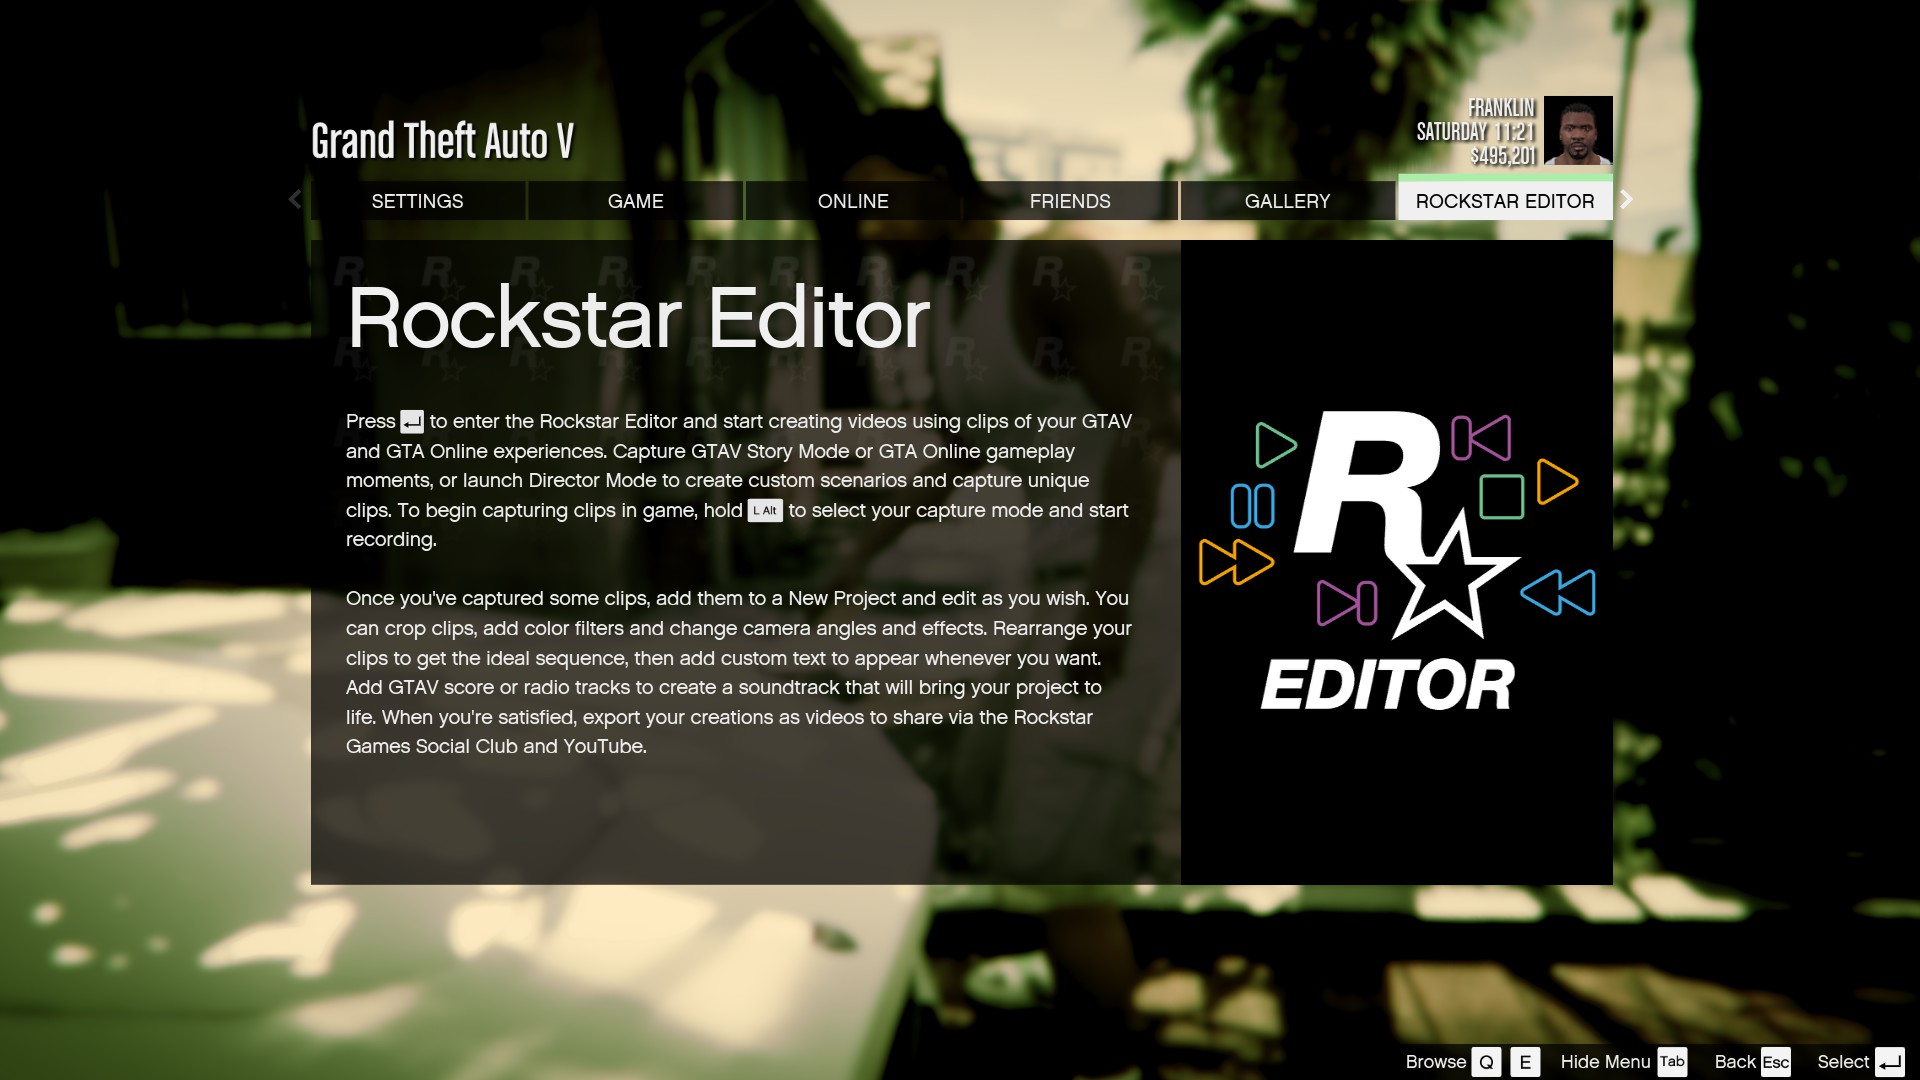Click the E browse key icon
This screenshot has height=1080, width=1920.
click(1525, 1062)
